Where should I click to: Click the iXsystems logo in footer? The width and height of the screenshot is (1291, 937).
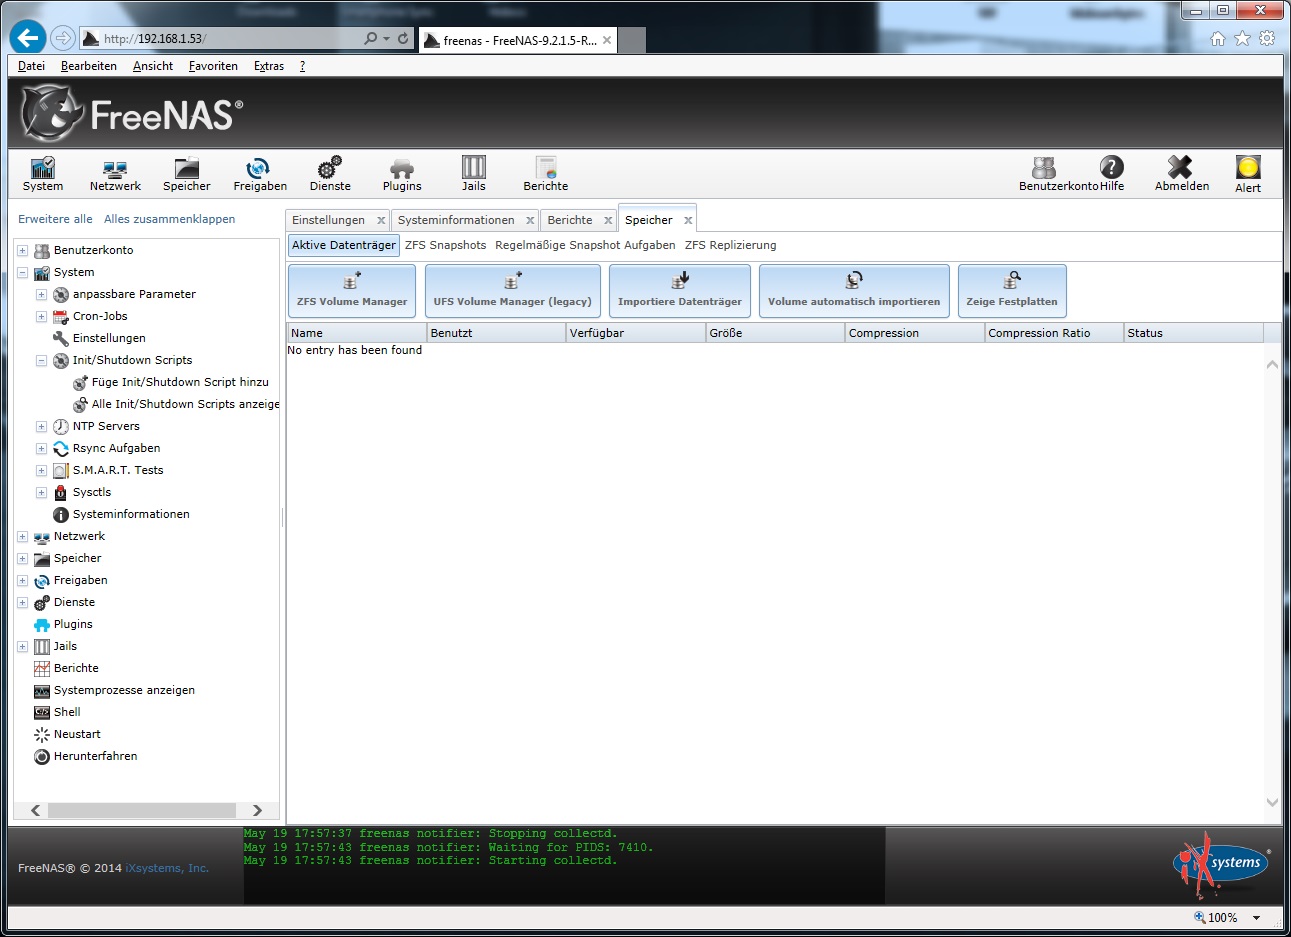1222,864
